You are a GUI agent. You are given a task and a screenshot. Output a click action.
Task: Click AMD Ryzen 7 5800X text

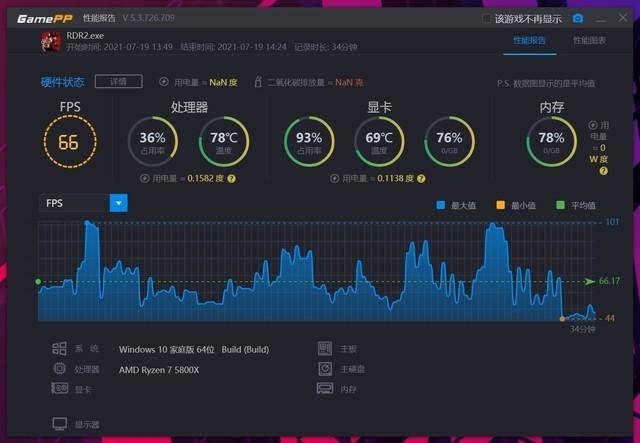[x=159, y=370]
